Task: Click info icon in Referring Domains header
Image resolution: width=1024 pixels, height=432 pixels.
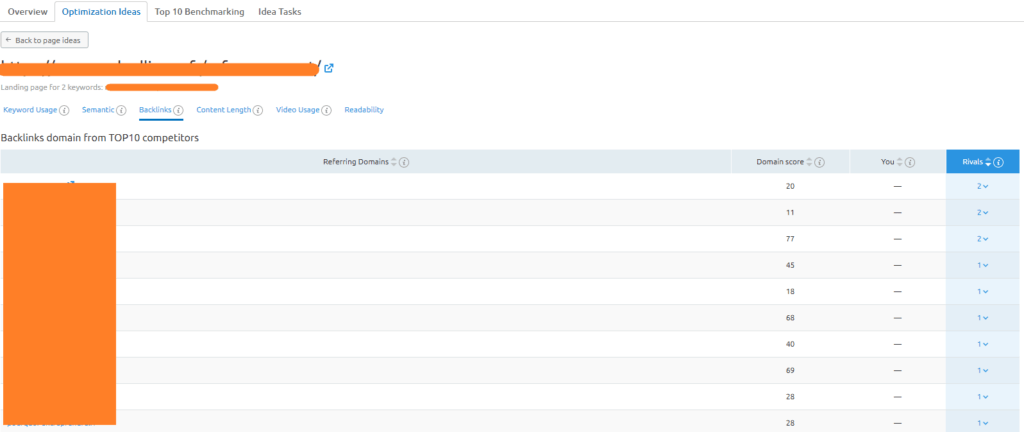Action: (x=404, y=162)
